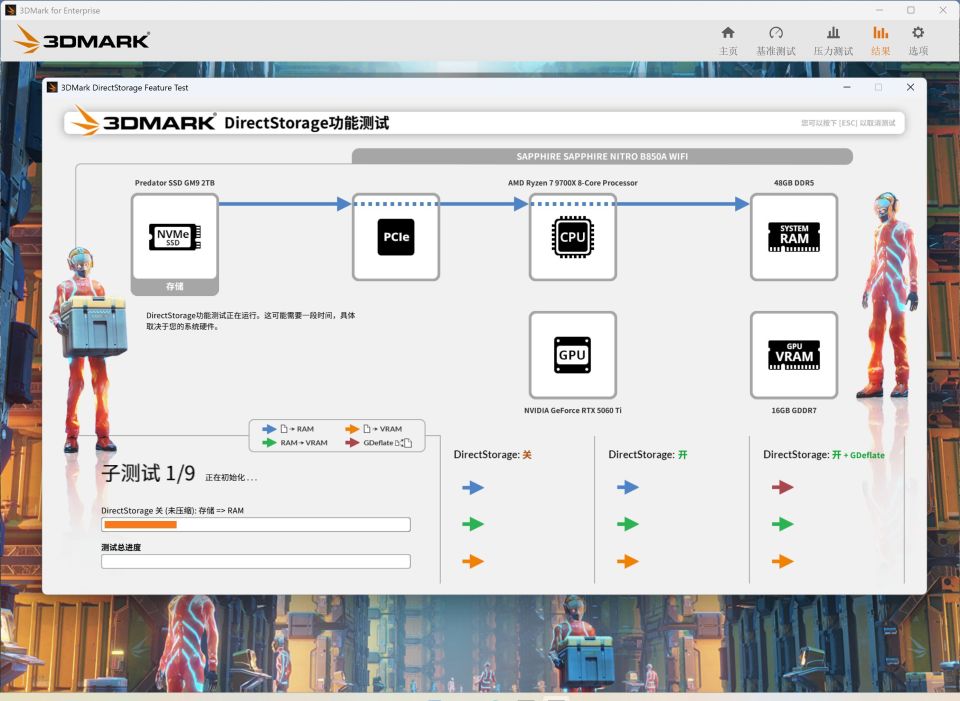Click the CPU chip icon
The height and width of the screenshot is (701, 960).
(x=572, y=237)
